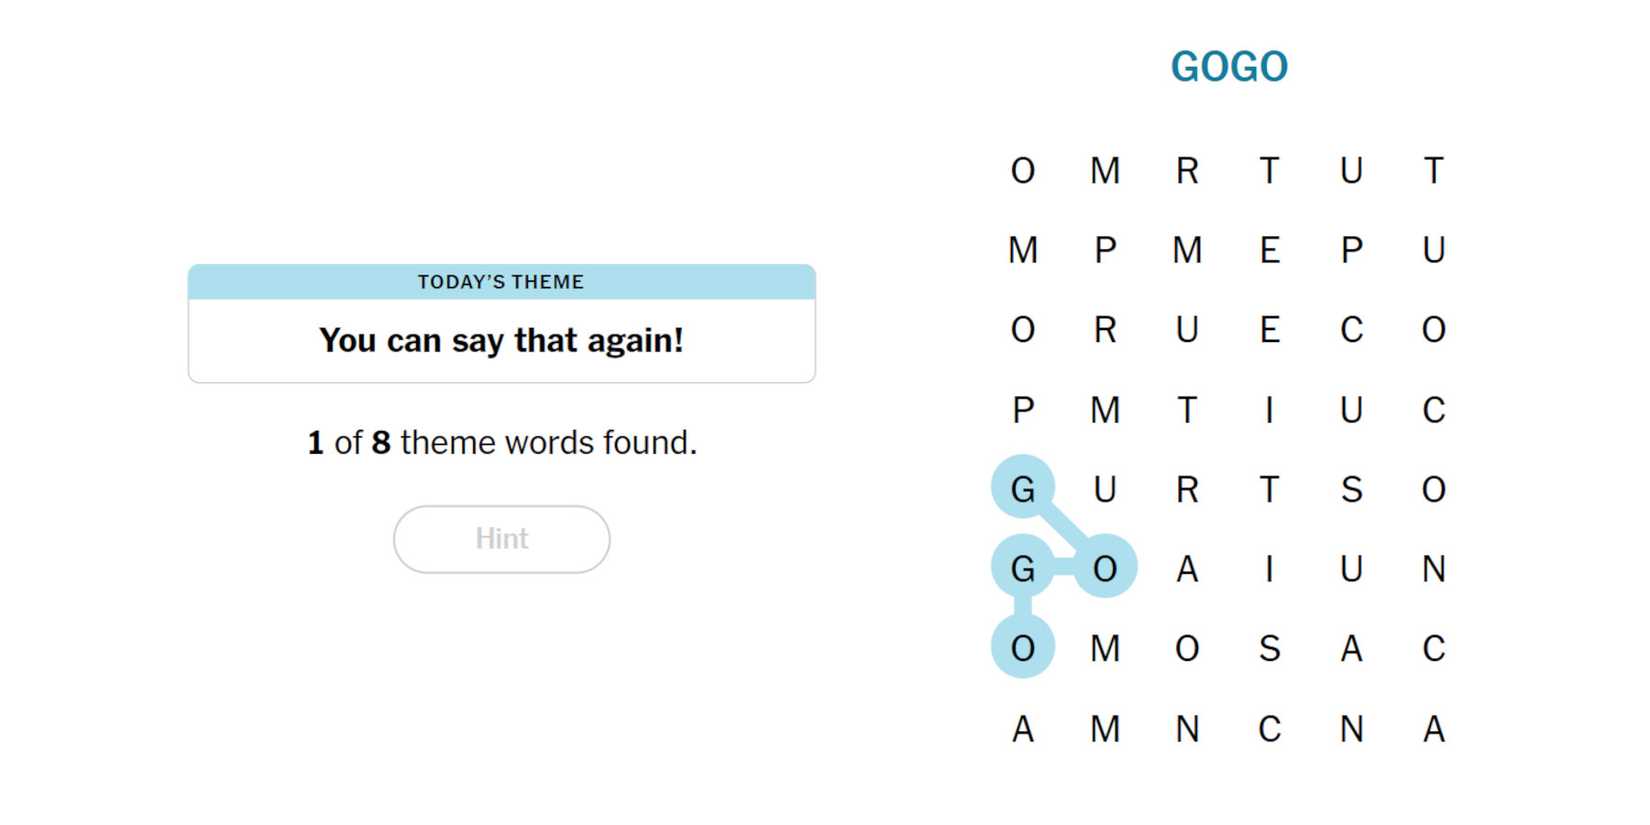Image resolution: width=1650 pixels, height=825 pixels.
Task: Select the A starting the bottom row
Action: click(x=1022, y=728)
